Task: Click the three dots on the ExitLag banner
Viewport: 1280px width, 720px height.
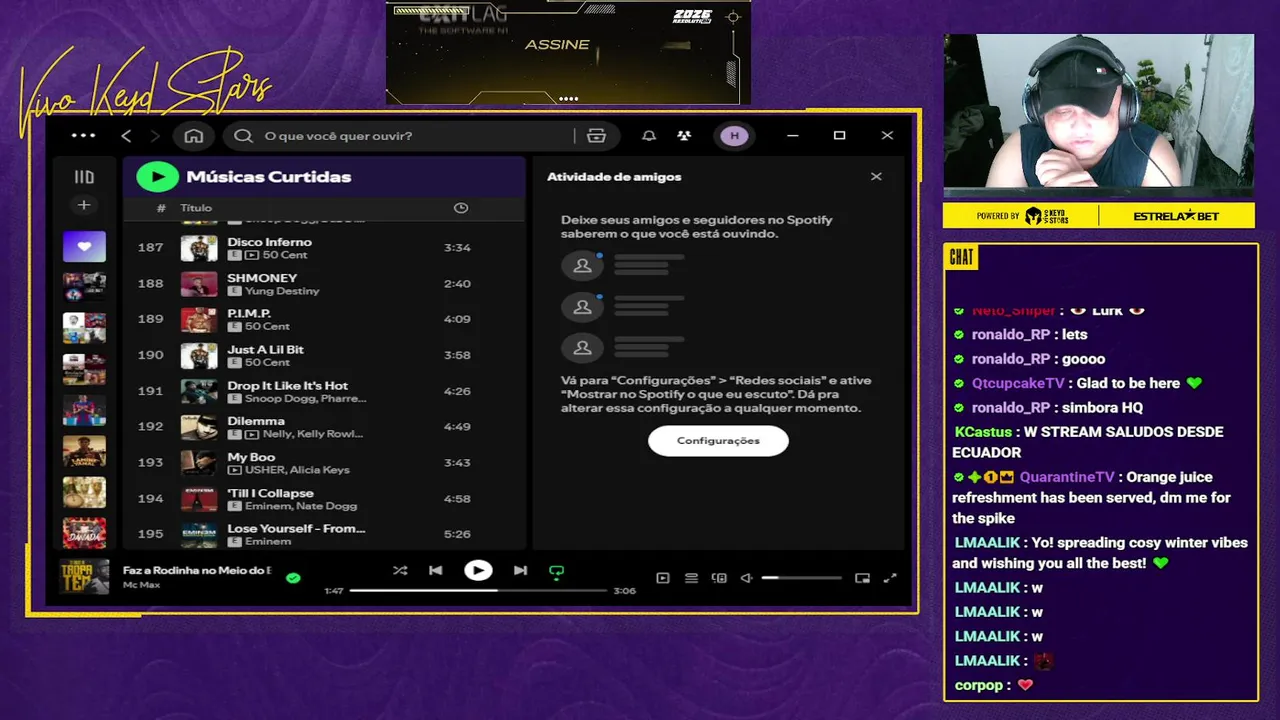Action: click(568, 98)
